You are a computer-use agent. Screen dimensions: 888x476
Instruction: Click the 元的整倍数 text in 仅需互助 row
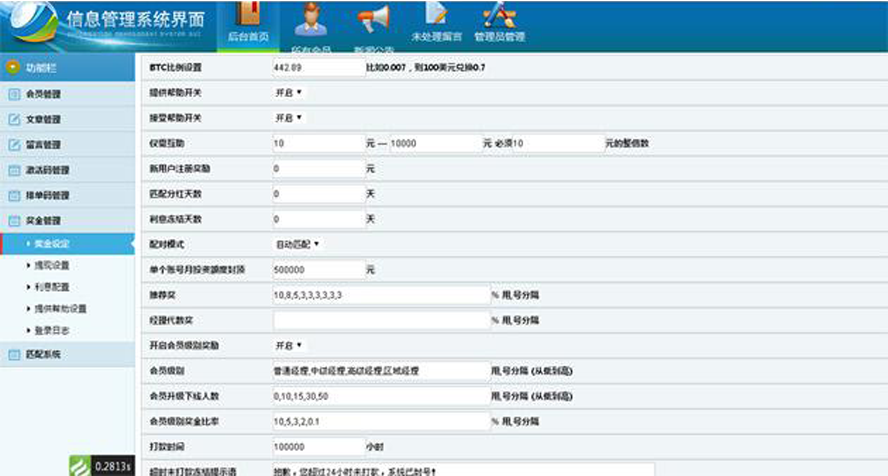pos(627,143)
